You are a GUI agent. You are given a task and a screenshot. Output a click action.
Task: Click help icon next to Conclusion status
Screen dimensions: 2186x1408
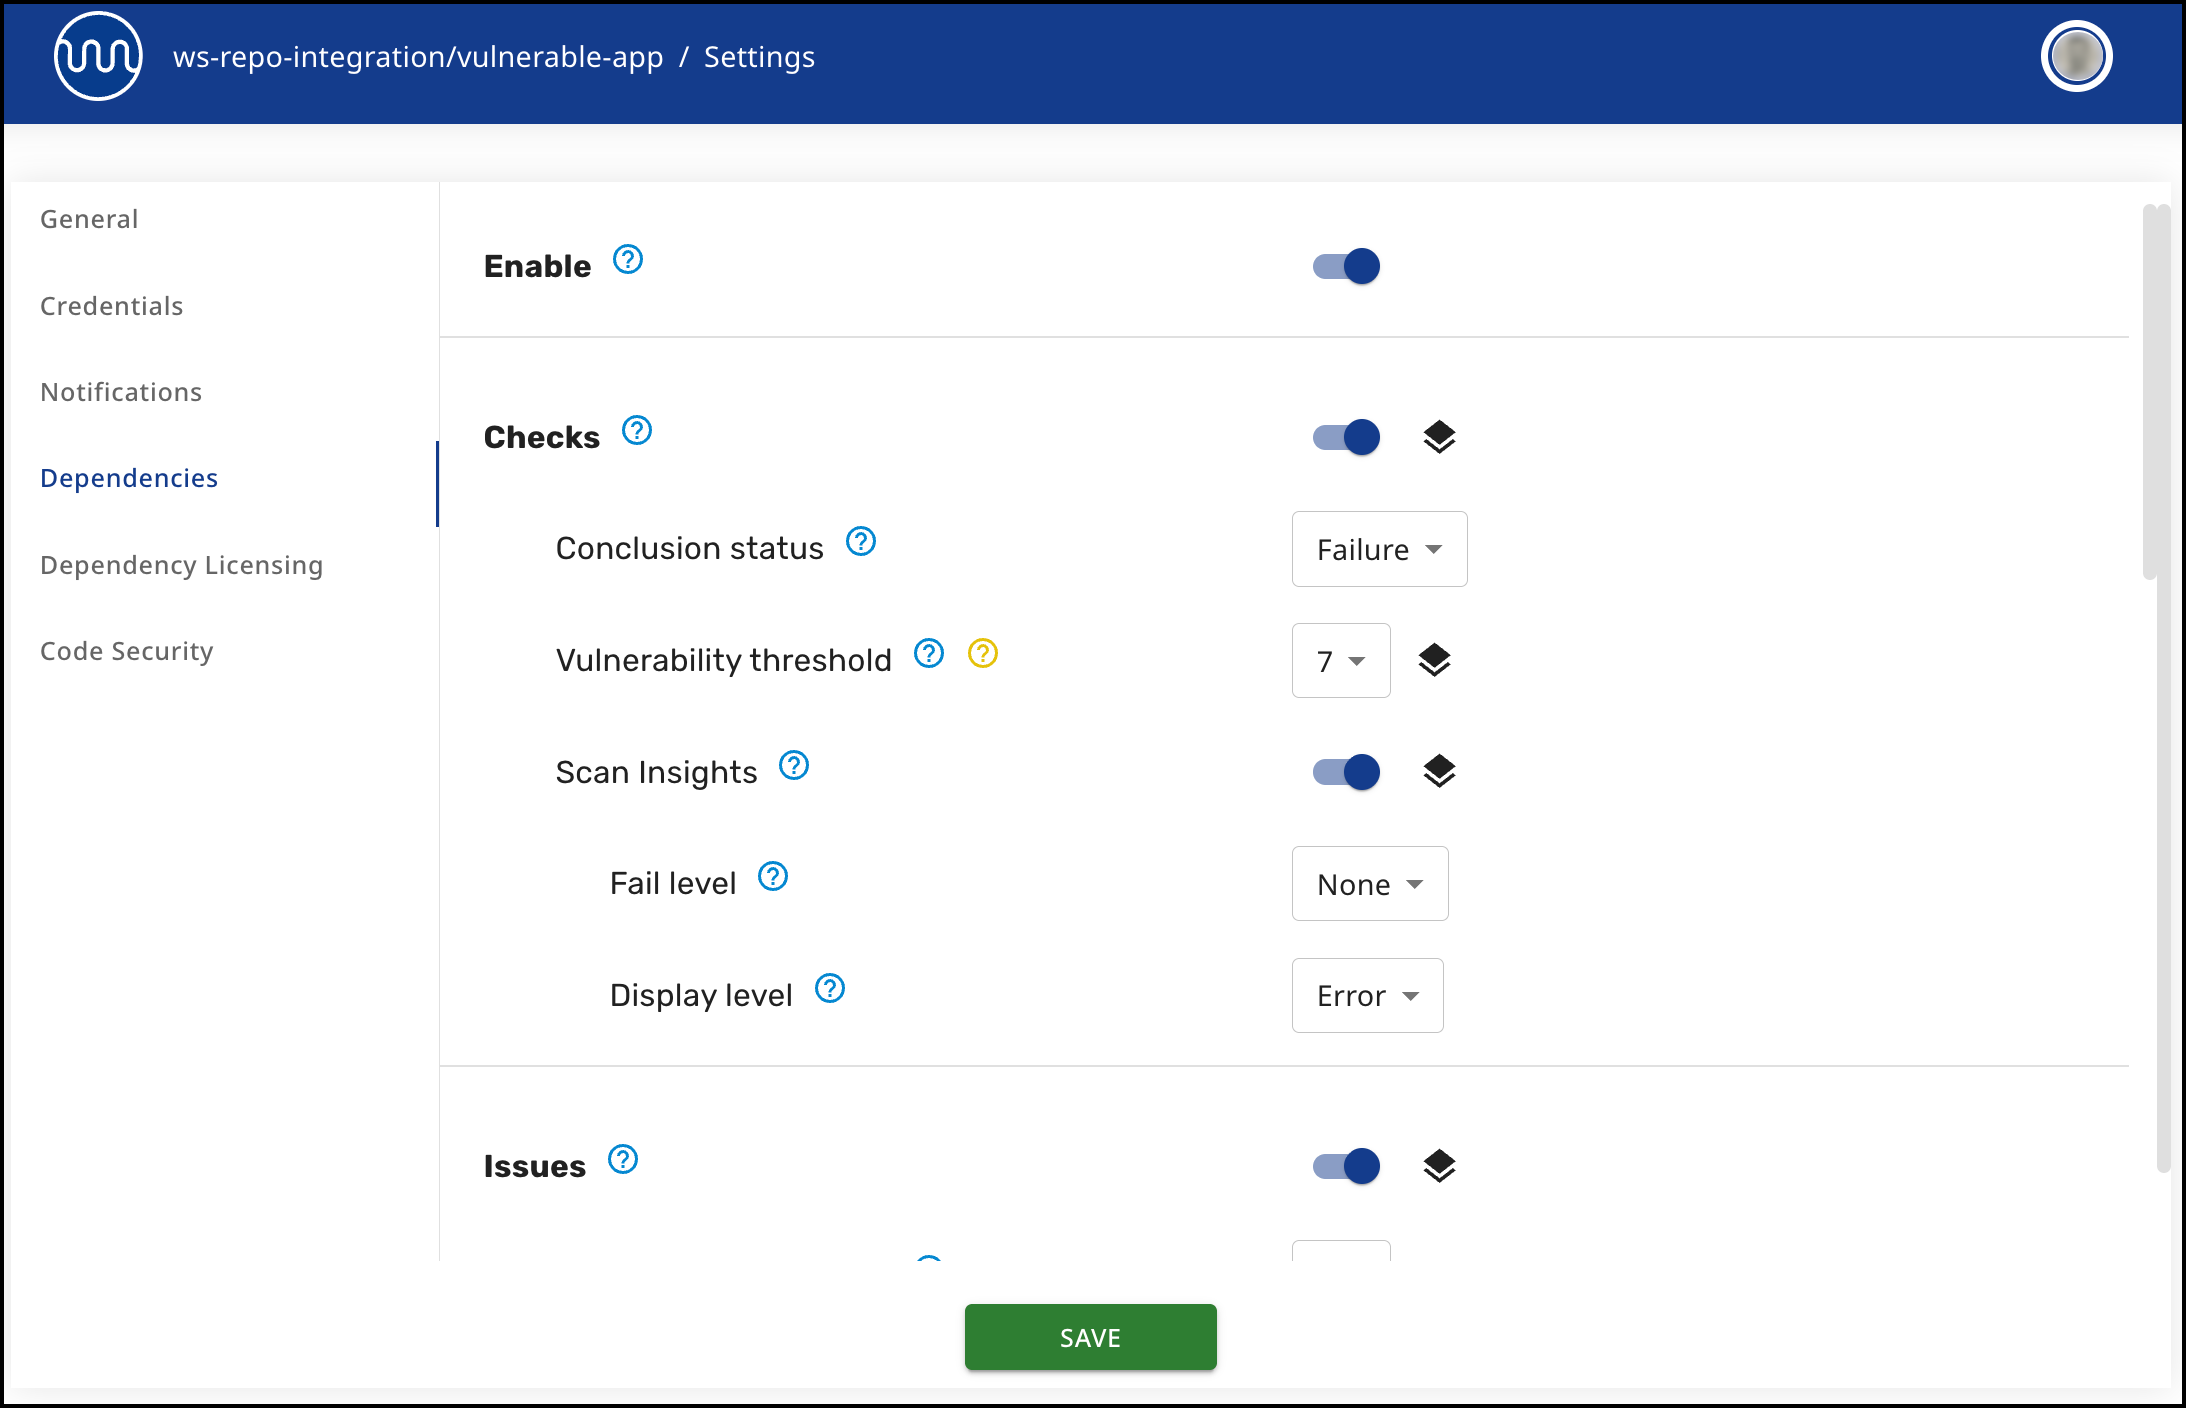[861, 542]
